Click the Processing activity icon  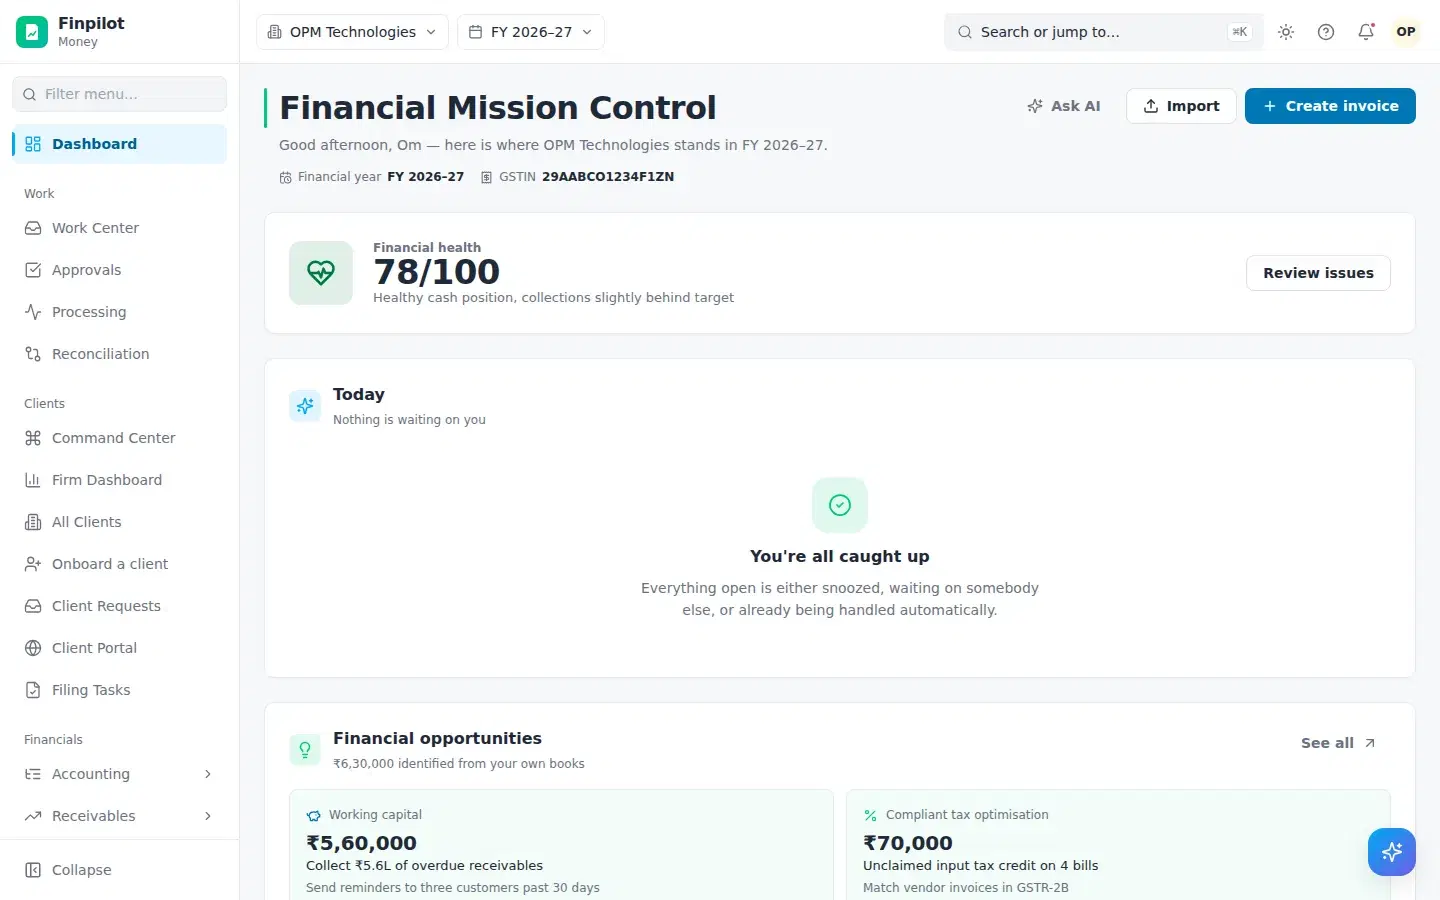pyautogui.click(x=33, y=312)
